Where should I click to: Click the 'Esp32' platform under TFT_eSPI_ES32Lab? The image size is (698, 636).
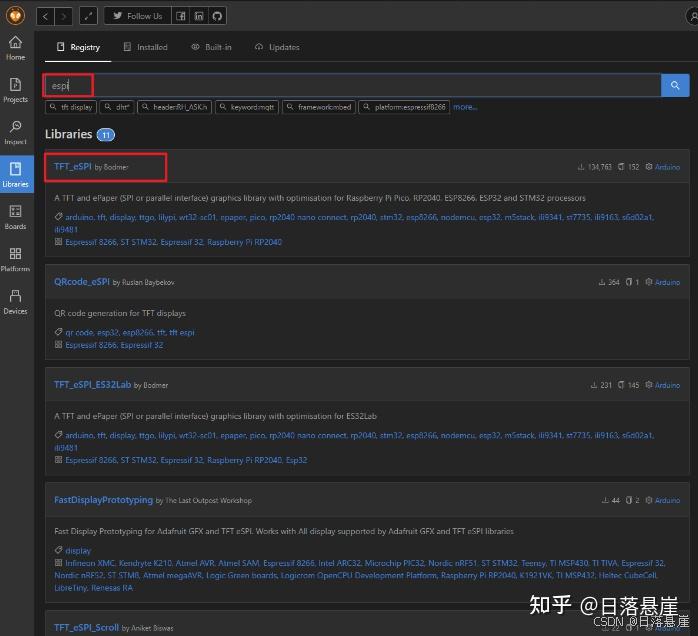pyautogui.click(x=296, y=461)
